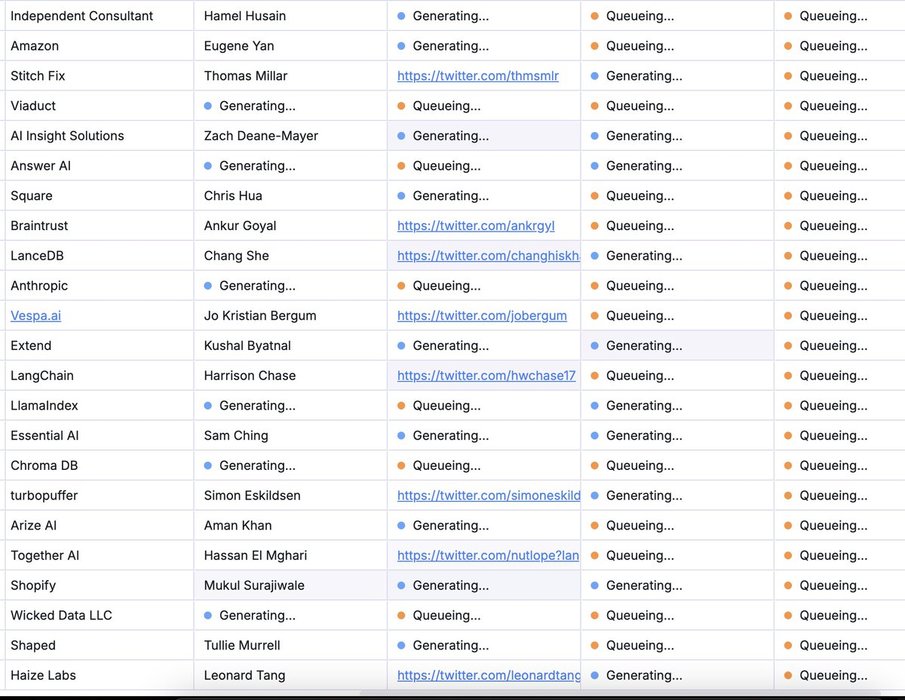
Task: Click the blue status dot in Anthropic's row
Action: (208, 286)
